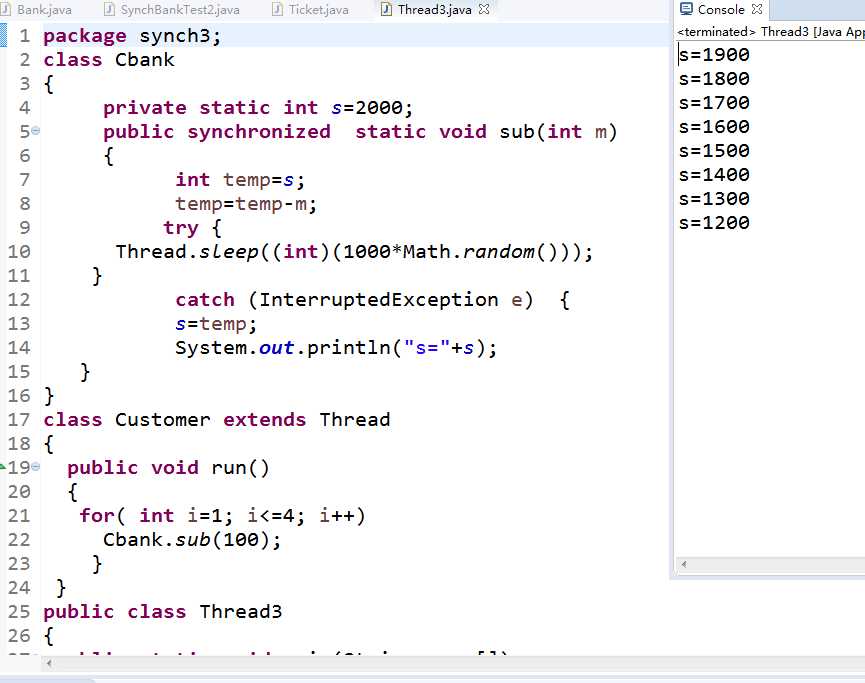This screenshot has height=683, width=865.
Task: Collapse the sub method fold at line 5
Action: [x=36, y=131]
